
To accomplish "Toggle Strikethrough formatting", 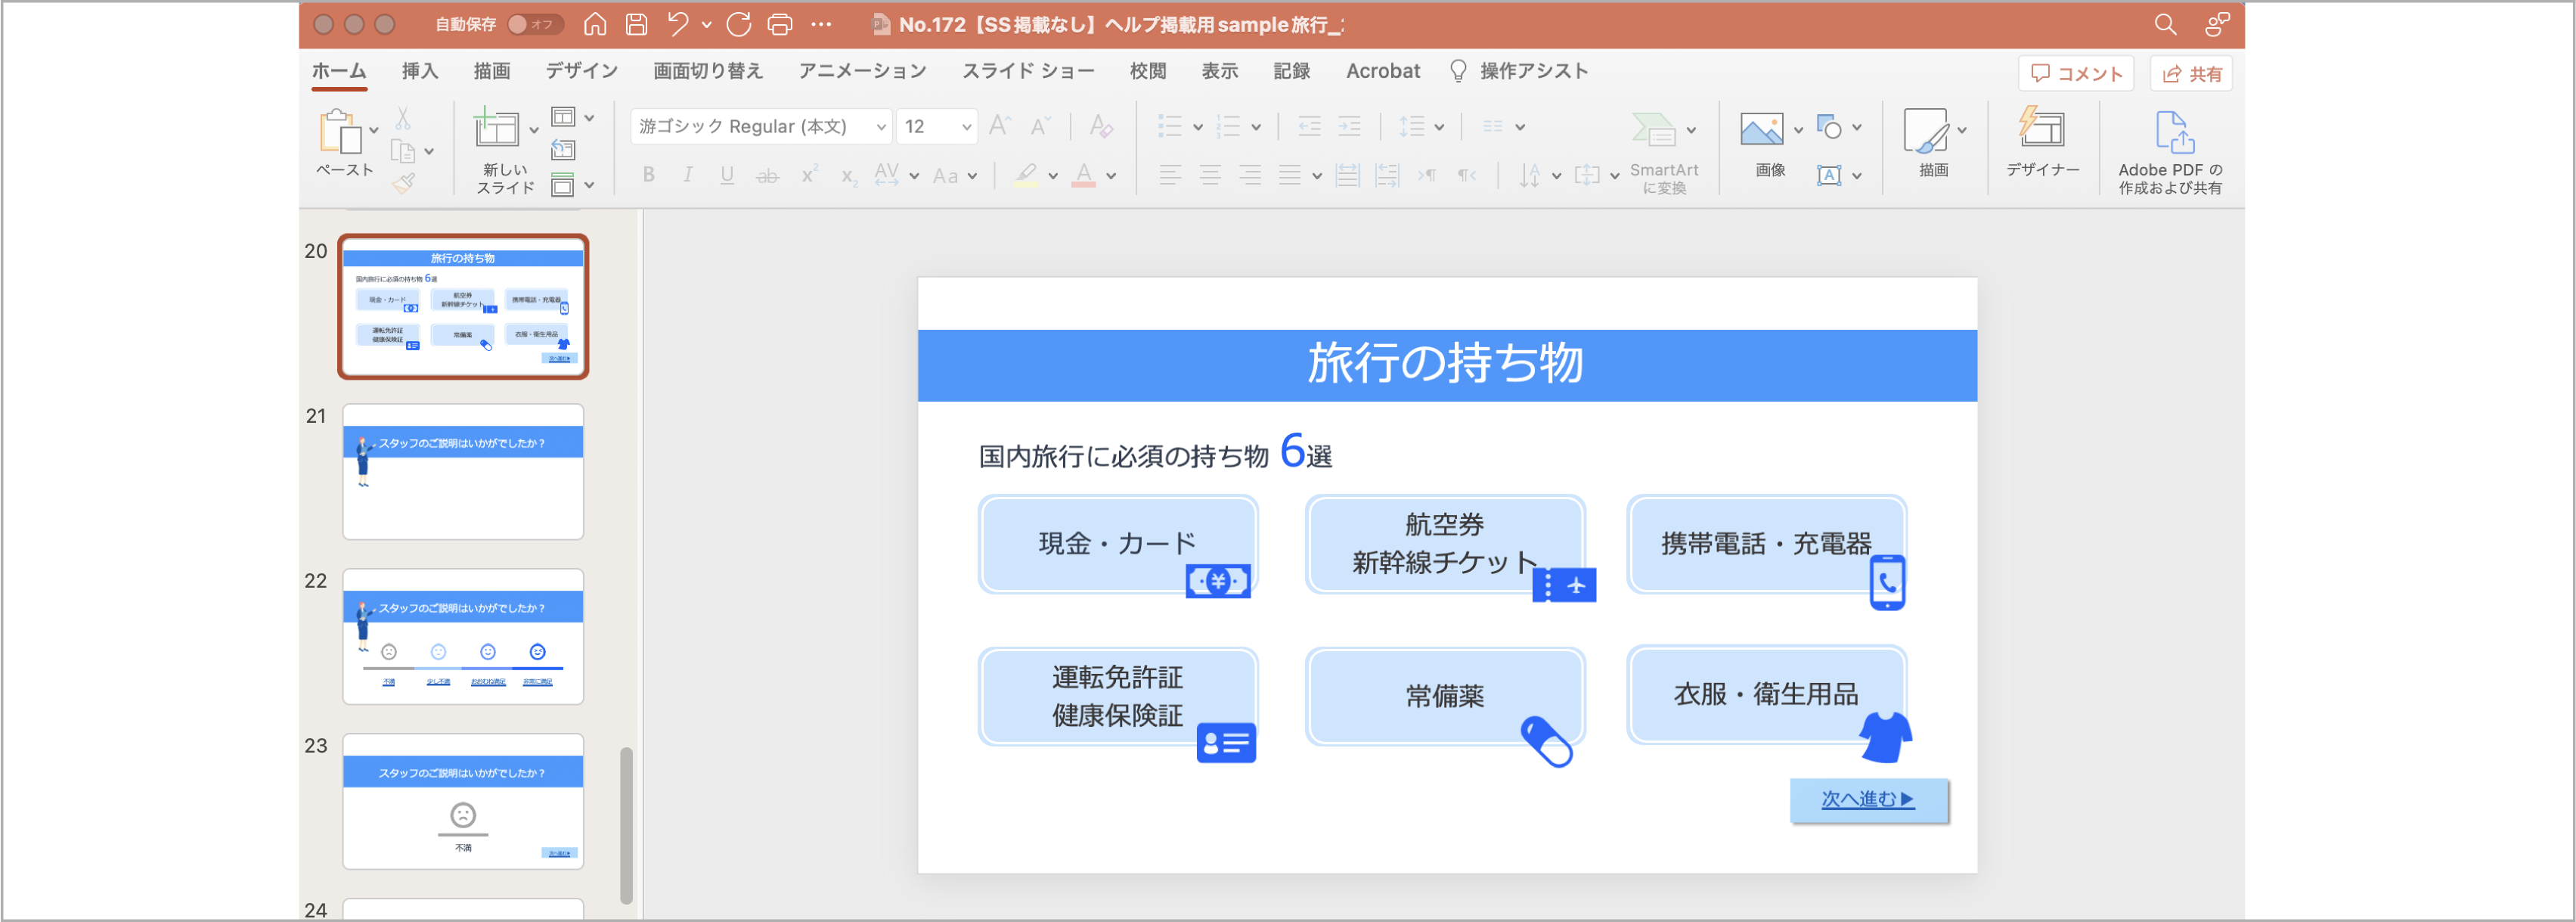I will pyautogui.click(x=767, y=176).
